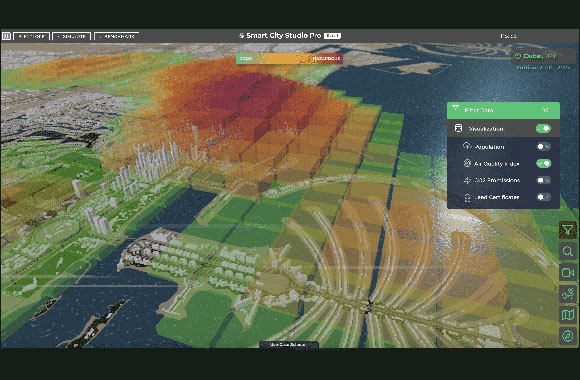The image size is (580, 380).
Task: Click the bottom center data button
Action: [288, 344]
